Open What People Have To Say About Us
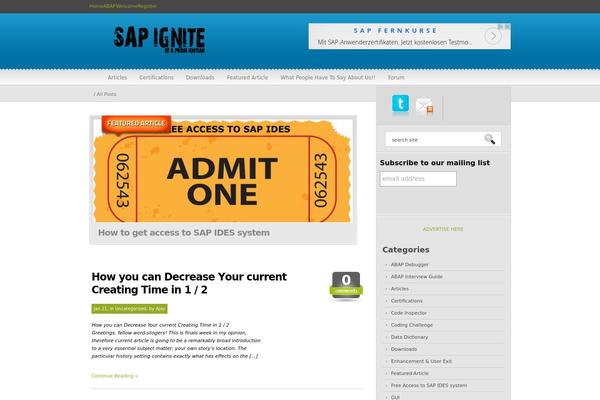 click(328, 77)
